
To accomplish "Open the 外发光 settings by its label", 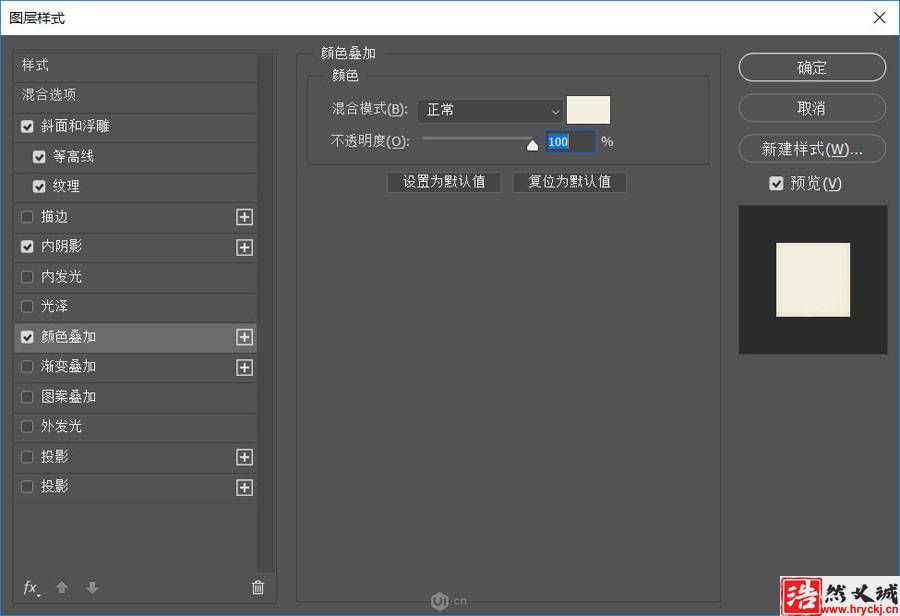I will click(61, 427).
